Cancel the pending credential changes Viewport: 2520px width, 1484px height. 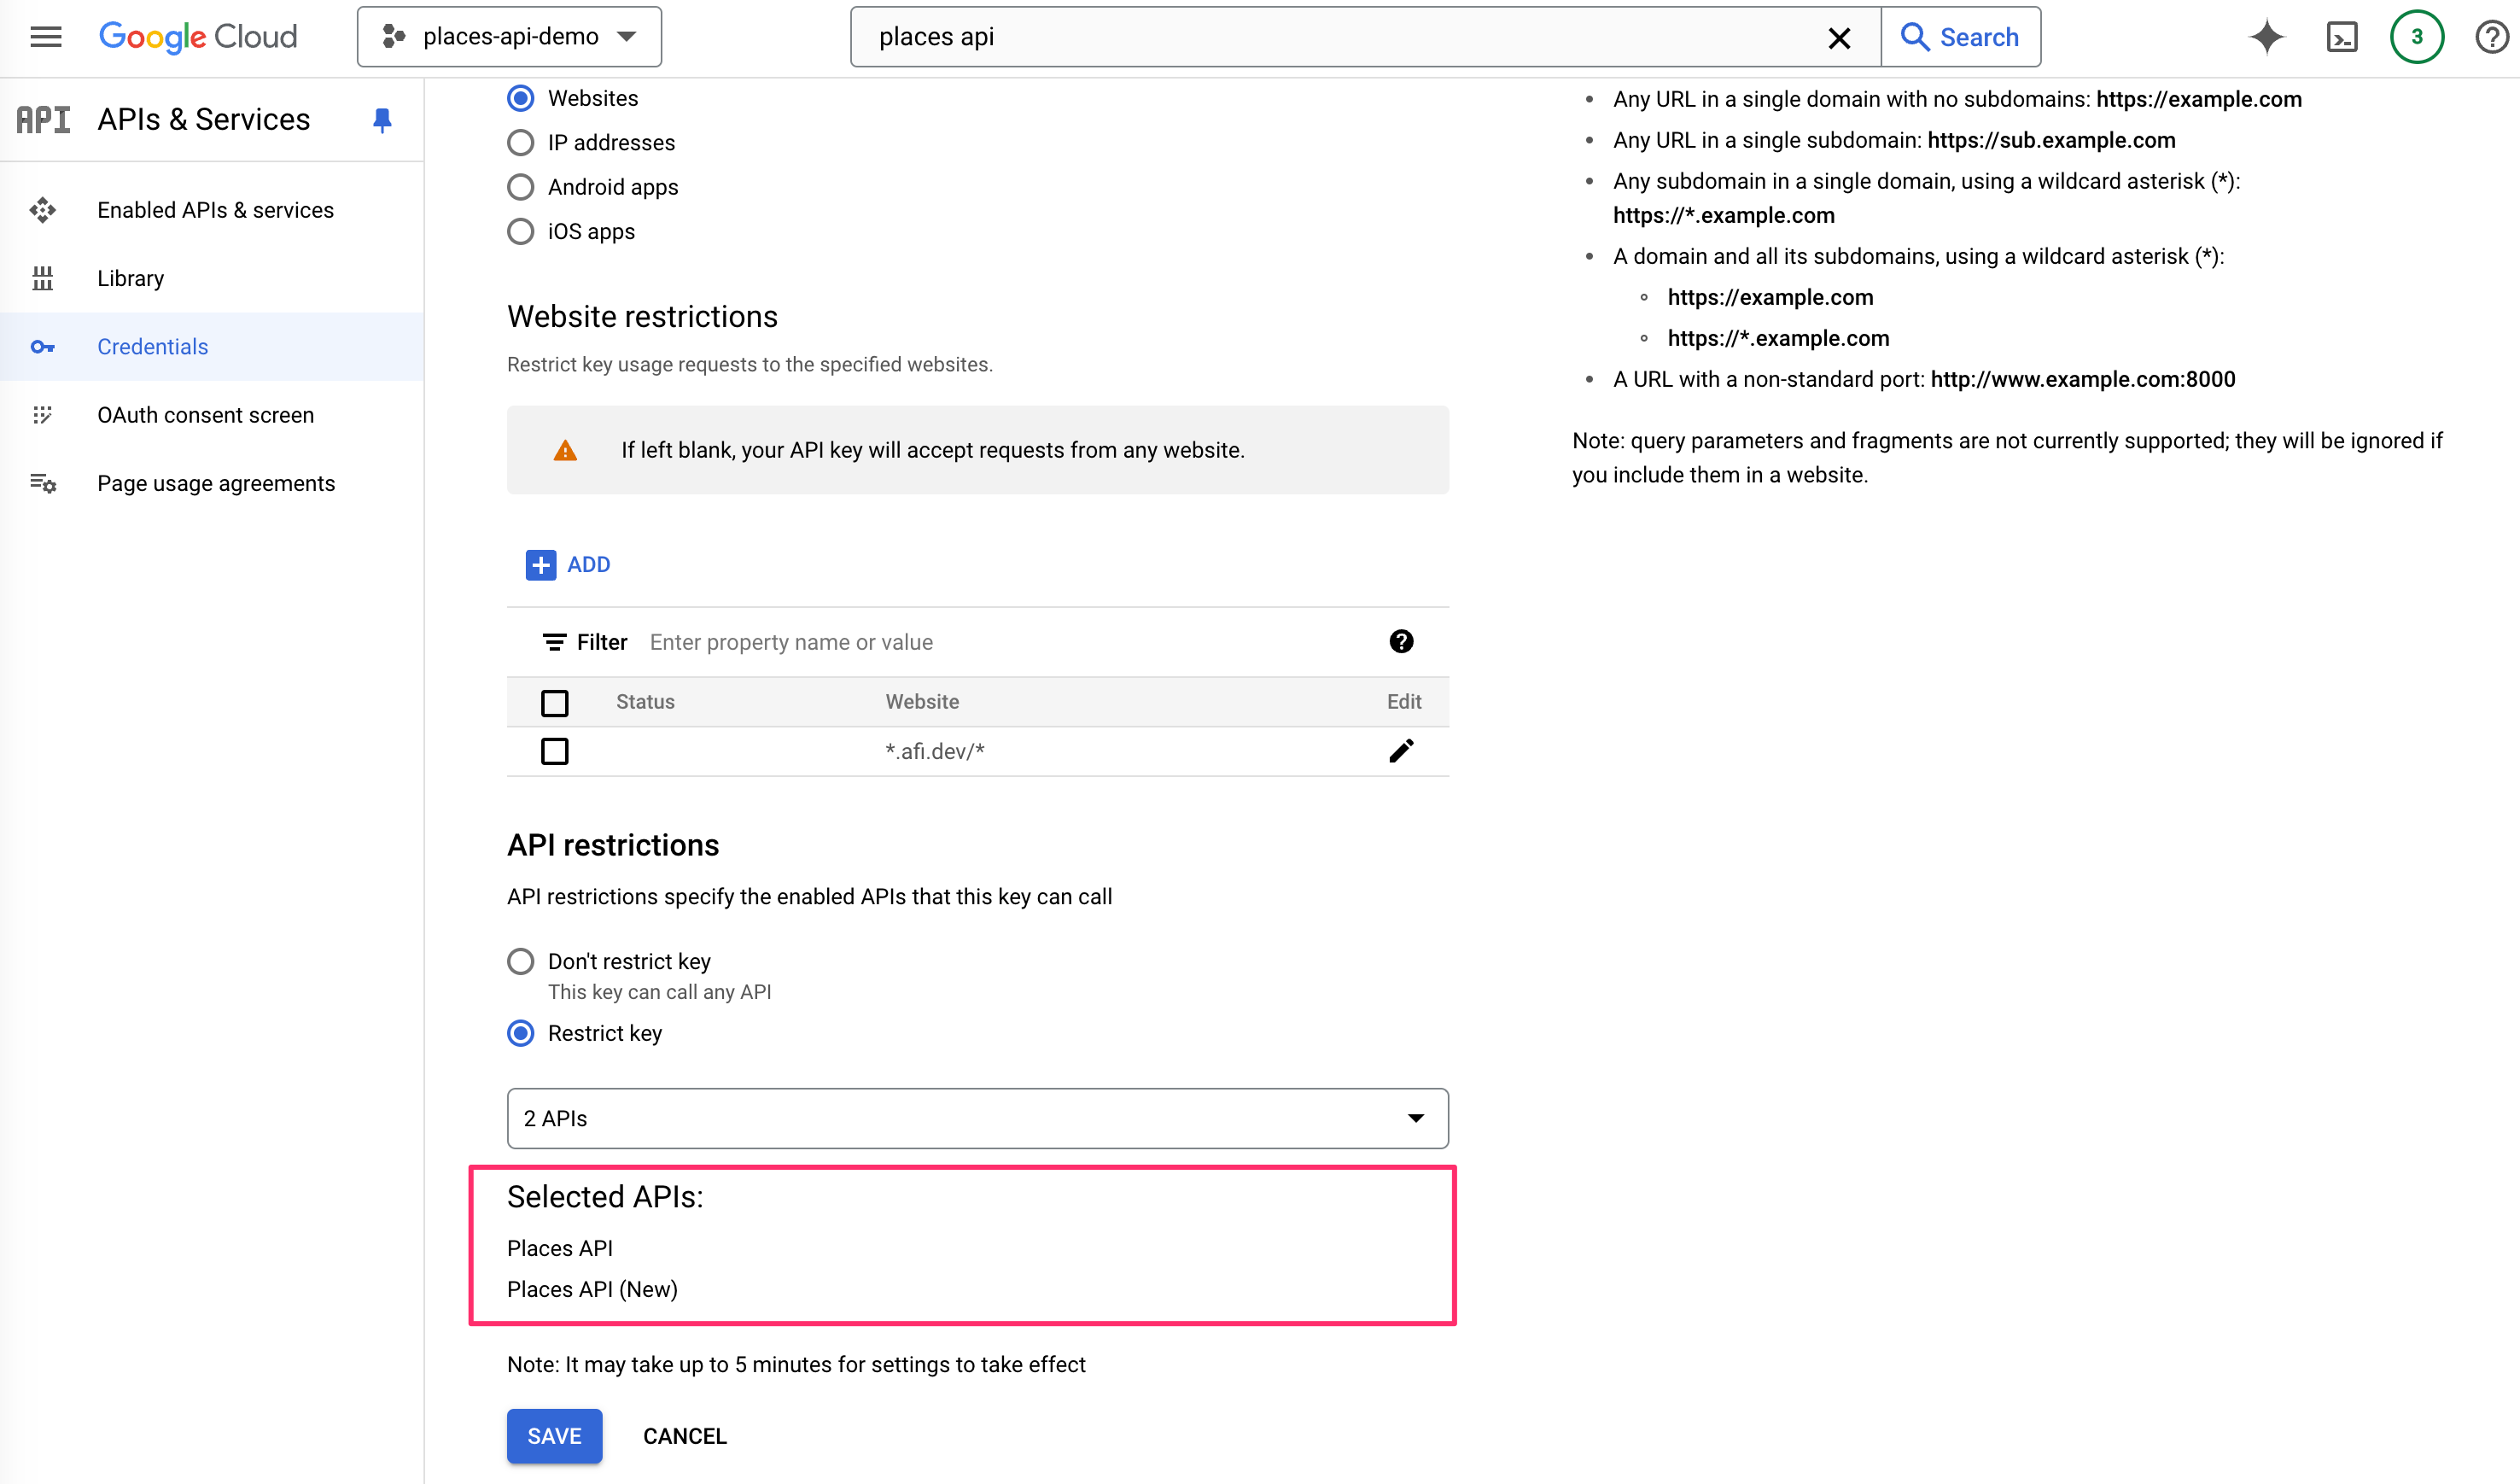tap(684, 1436)
